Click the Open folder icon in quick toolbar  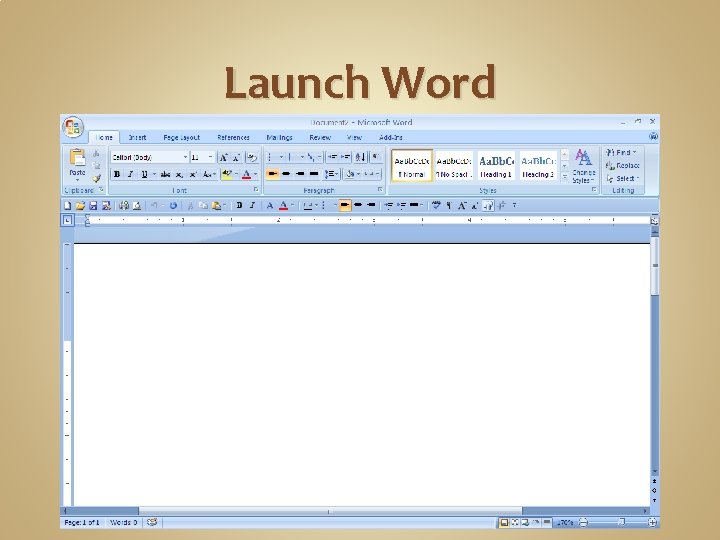(x=80, y=206)
